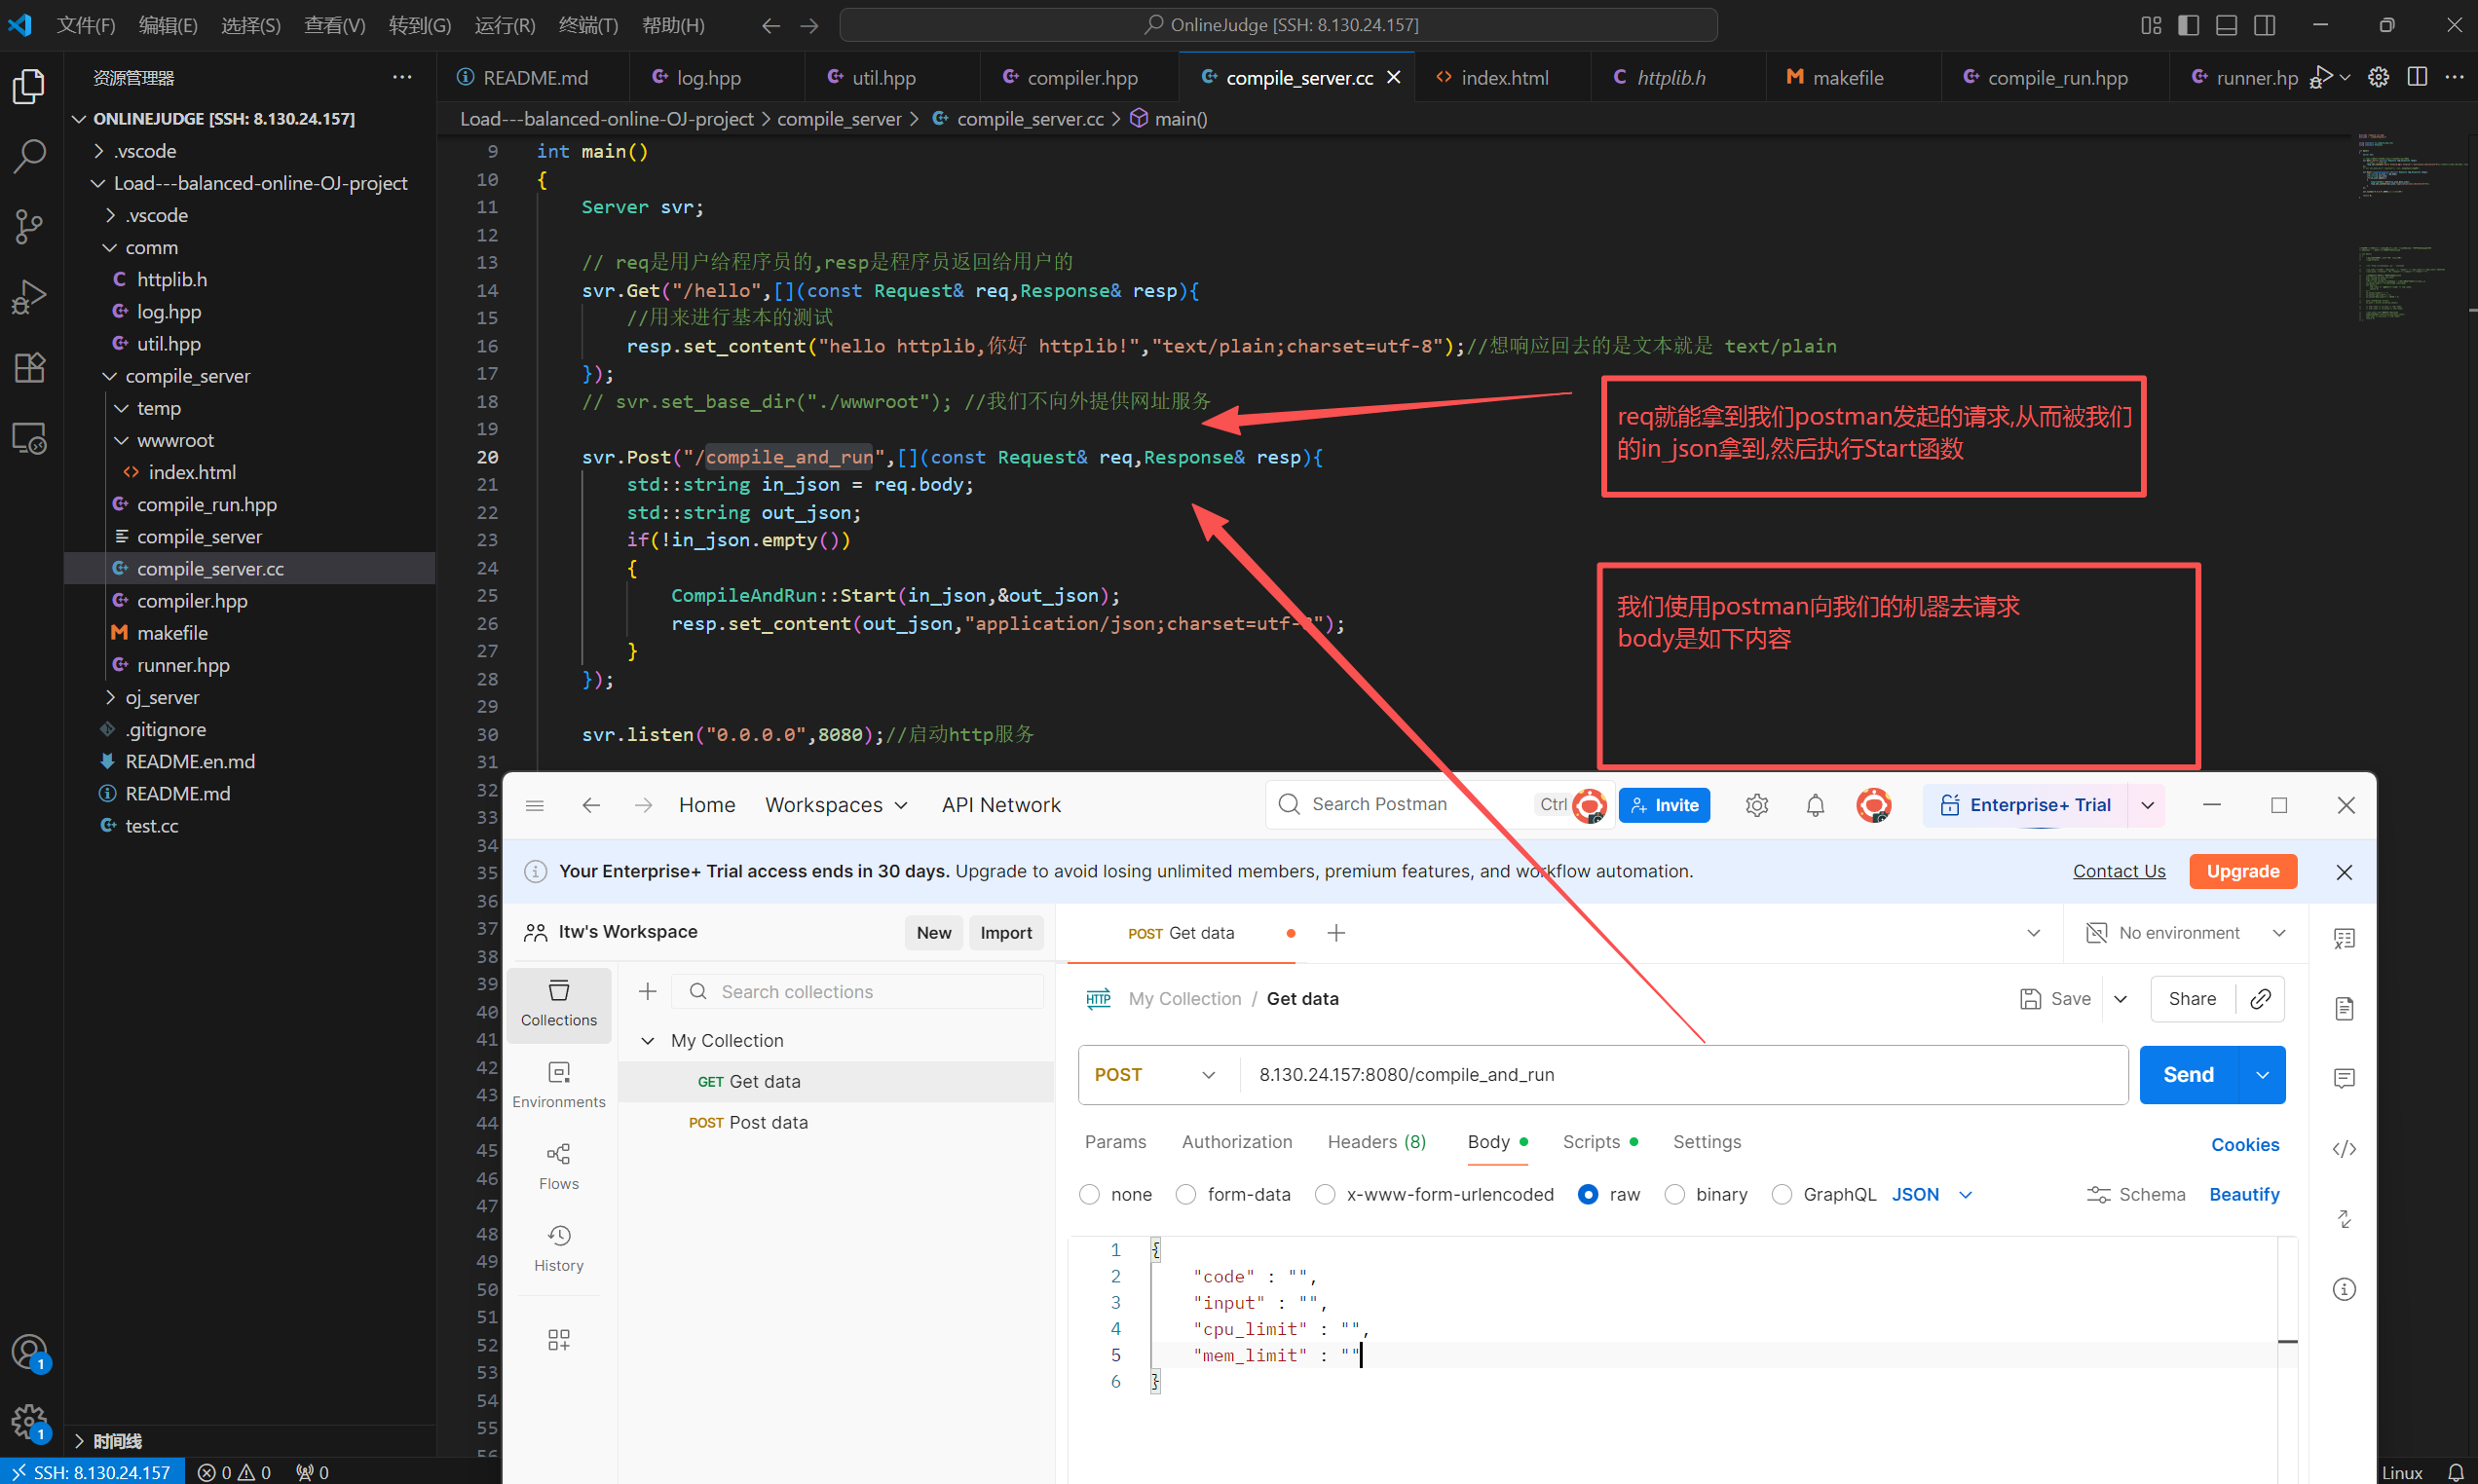Click blue Send button
2478x1484 pixels.
point(2188,1075)
